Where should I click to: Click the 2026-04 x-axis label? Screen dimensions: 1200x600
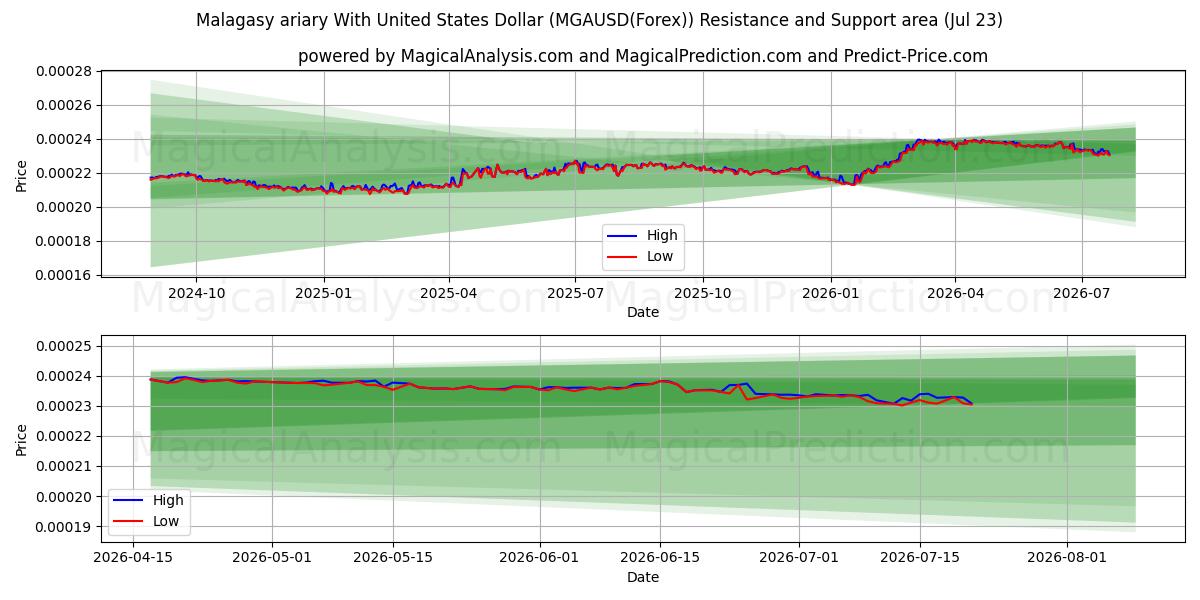coord(955,293)
